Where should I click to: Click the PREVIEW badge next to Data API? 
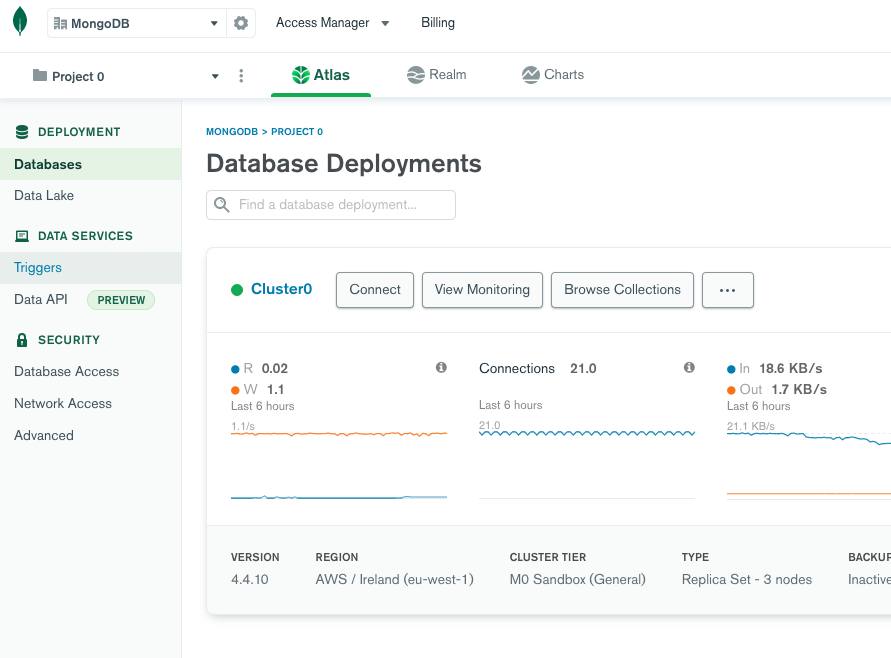(121, 300)
